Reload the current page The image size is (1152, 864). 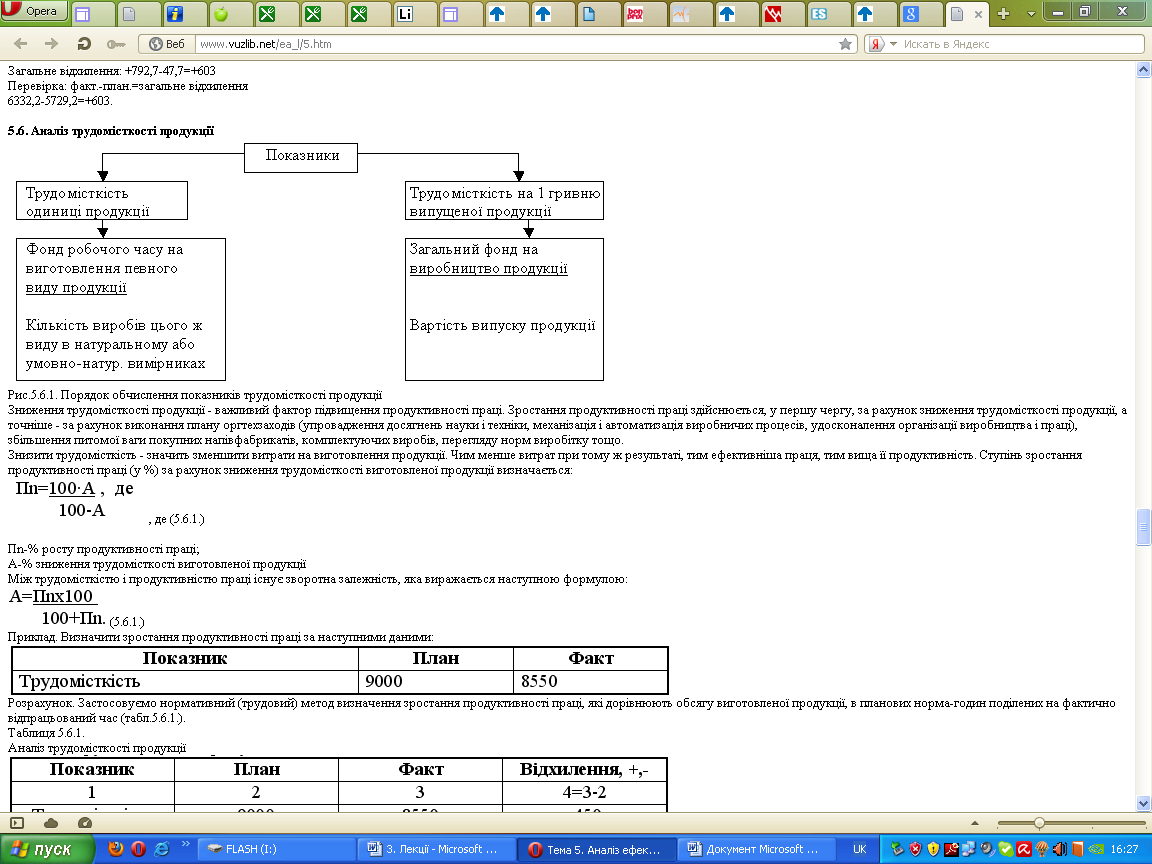click(x=84, y=44)
